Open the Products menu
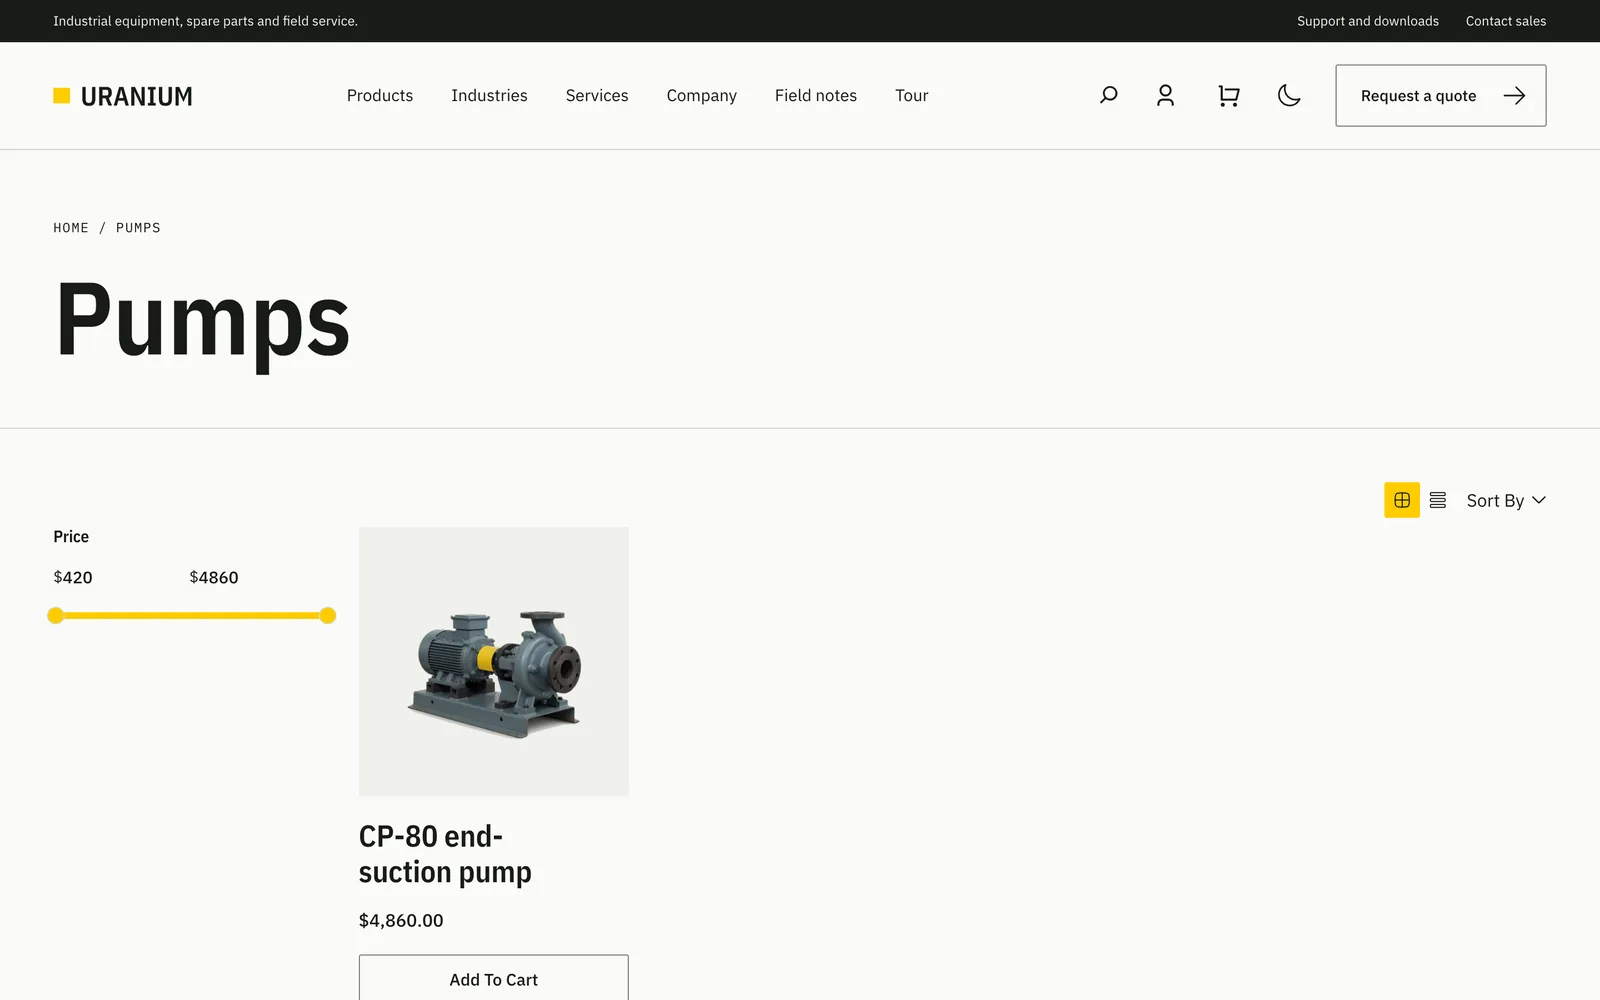Viewport: 1600px width, 1000px height. coord(380,95)
